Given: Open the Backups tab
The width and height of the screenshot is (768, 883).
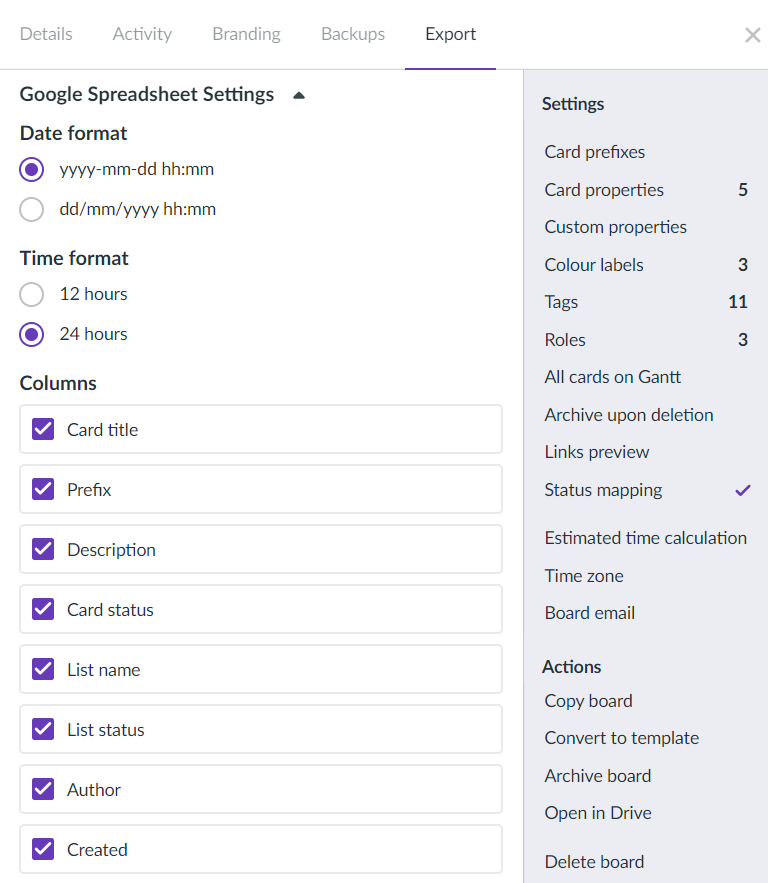Looking at the screenshot, I should [353, 34].
